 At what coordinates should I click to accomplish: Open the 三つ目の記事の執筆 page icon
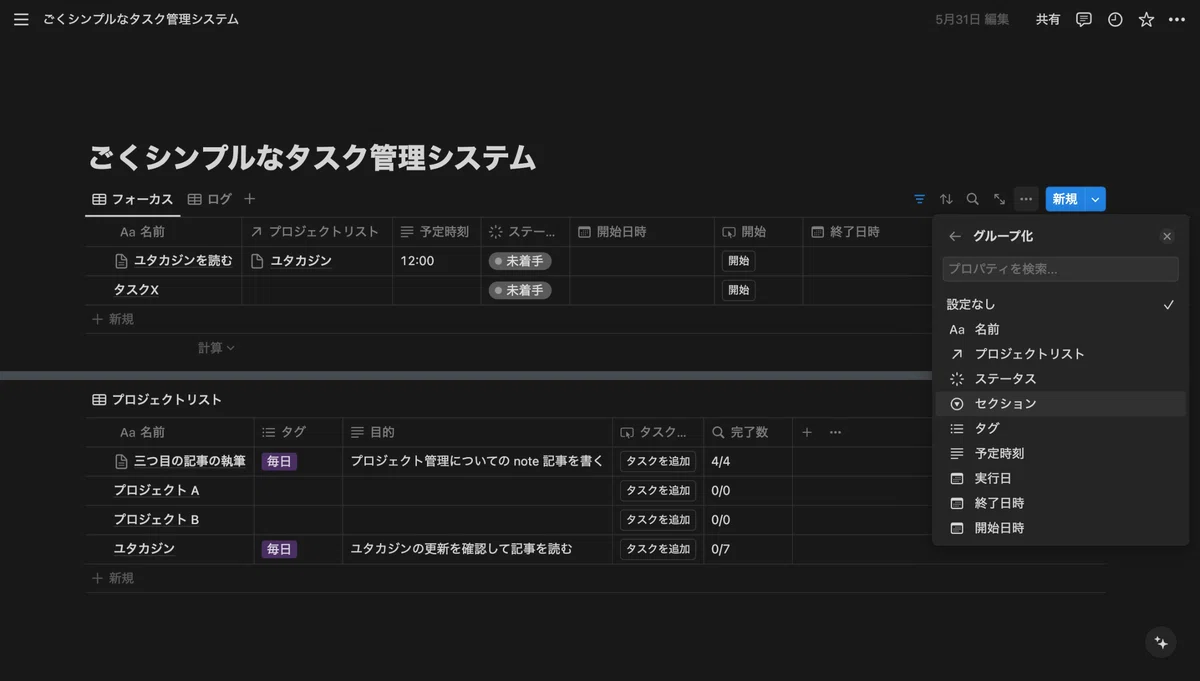122,461
